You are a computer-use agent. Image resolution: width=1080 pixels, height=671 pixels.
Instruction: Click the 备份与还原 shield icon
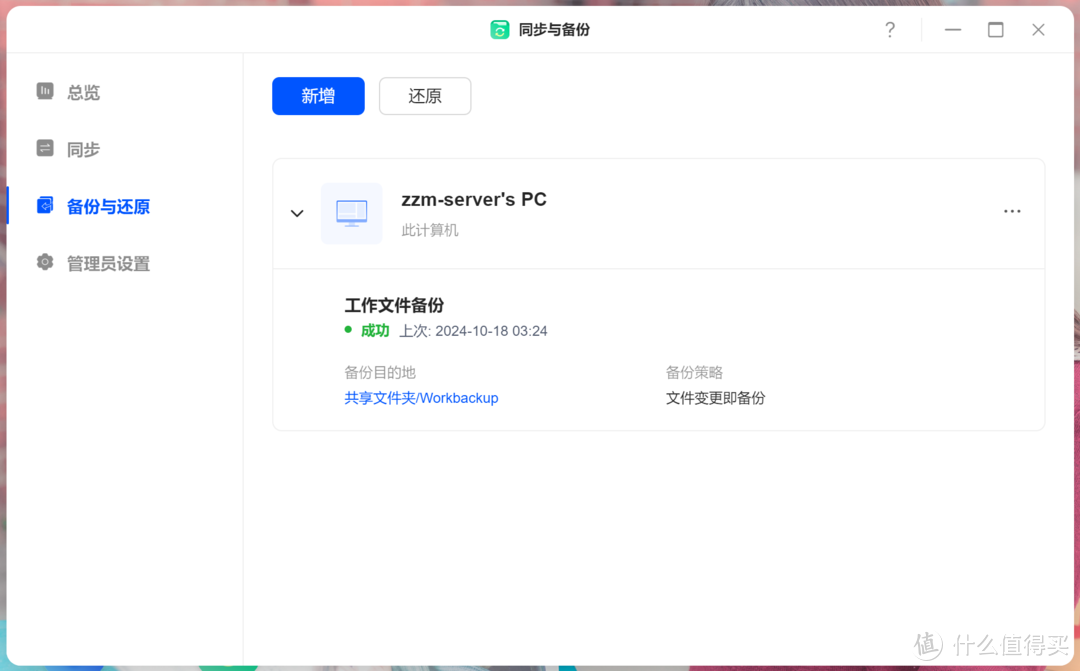tap(45, 205)
